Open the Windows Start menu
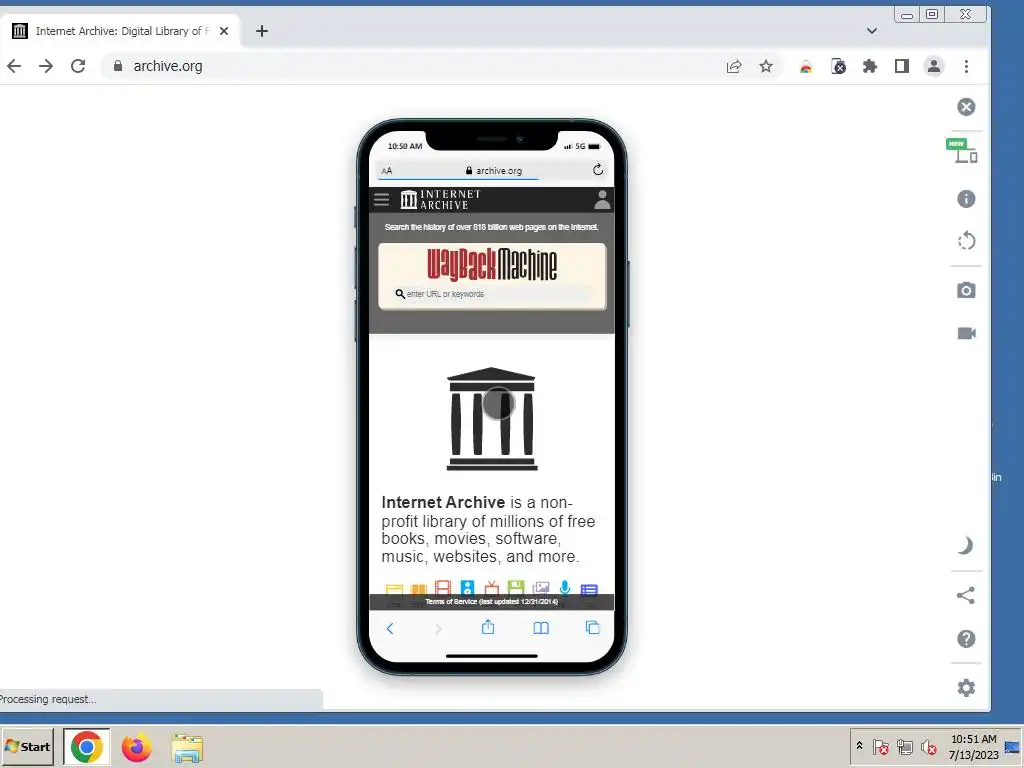 (x=27, y=746)
